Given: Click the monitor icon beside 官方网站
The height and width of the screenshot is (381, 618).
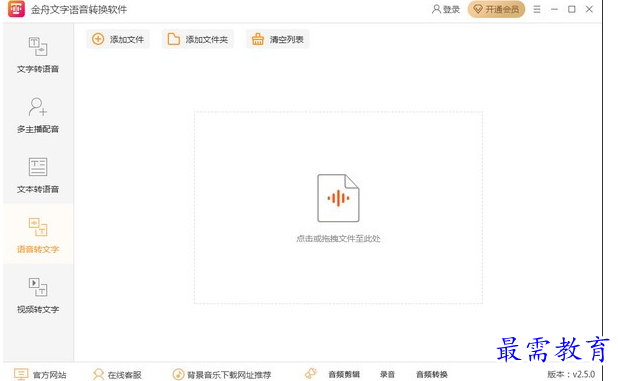Looking at the screenshot, I should [21, 374].
